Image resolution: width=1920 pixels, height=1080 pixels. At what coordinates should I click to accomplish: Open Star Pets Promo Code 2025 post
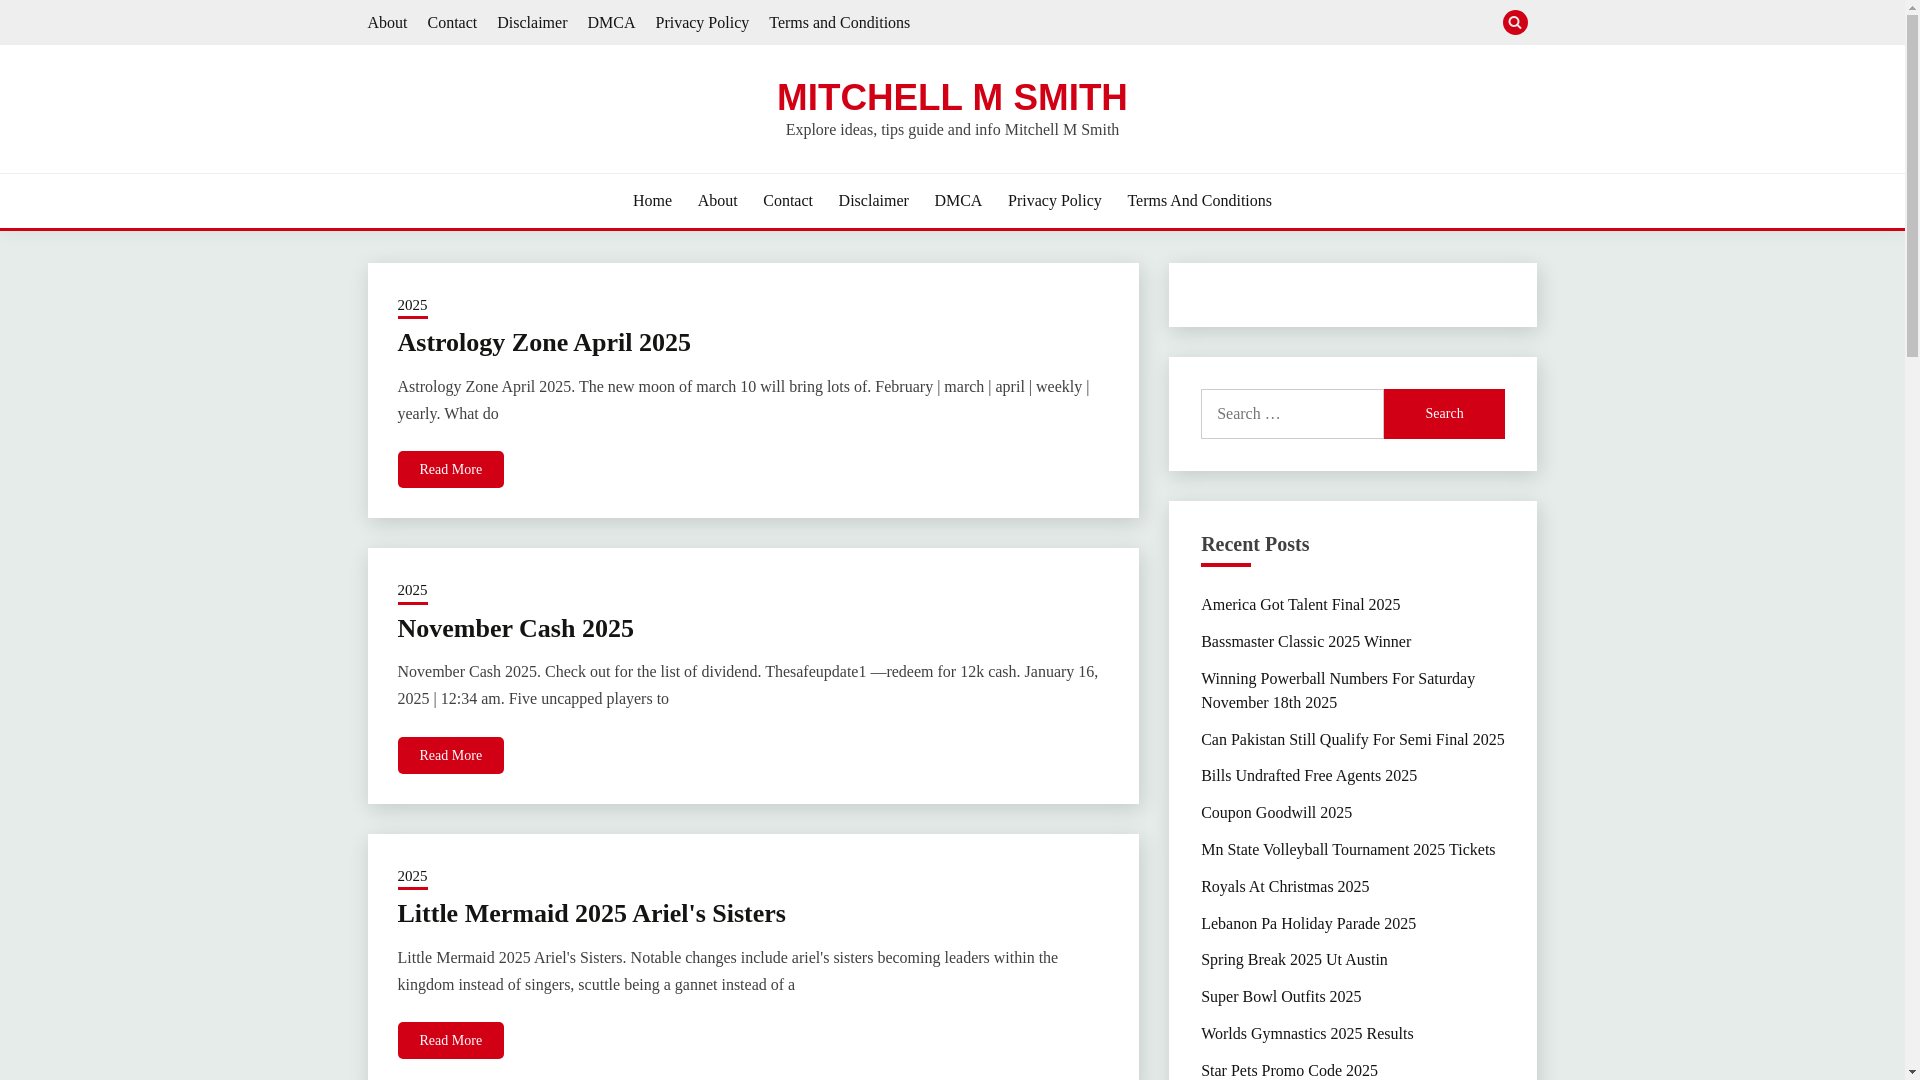[x=1289, y=1070]
